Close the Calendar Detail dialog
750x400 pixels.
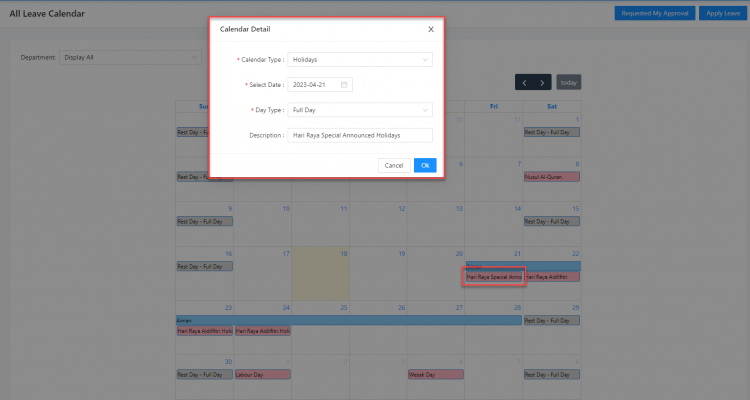click(x=430, y=29)
